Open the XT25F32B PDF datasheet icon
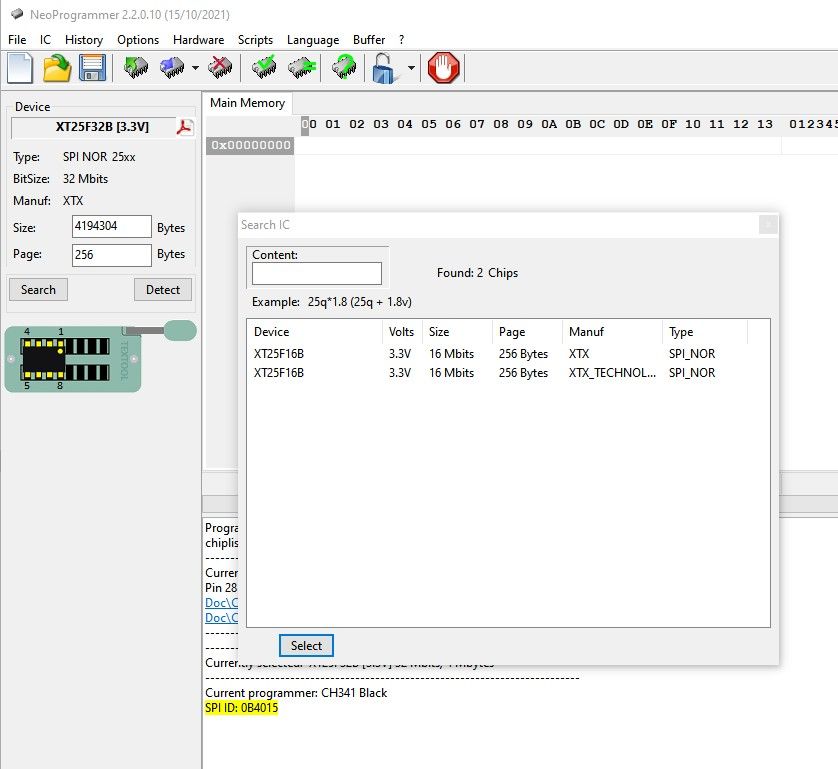838x769 pixels. (185, 127)
